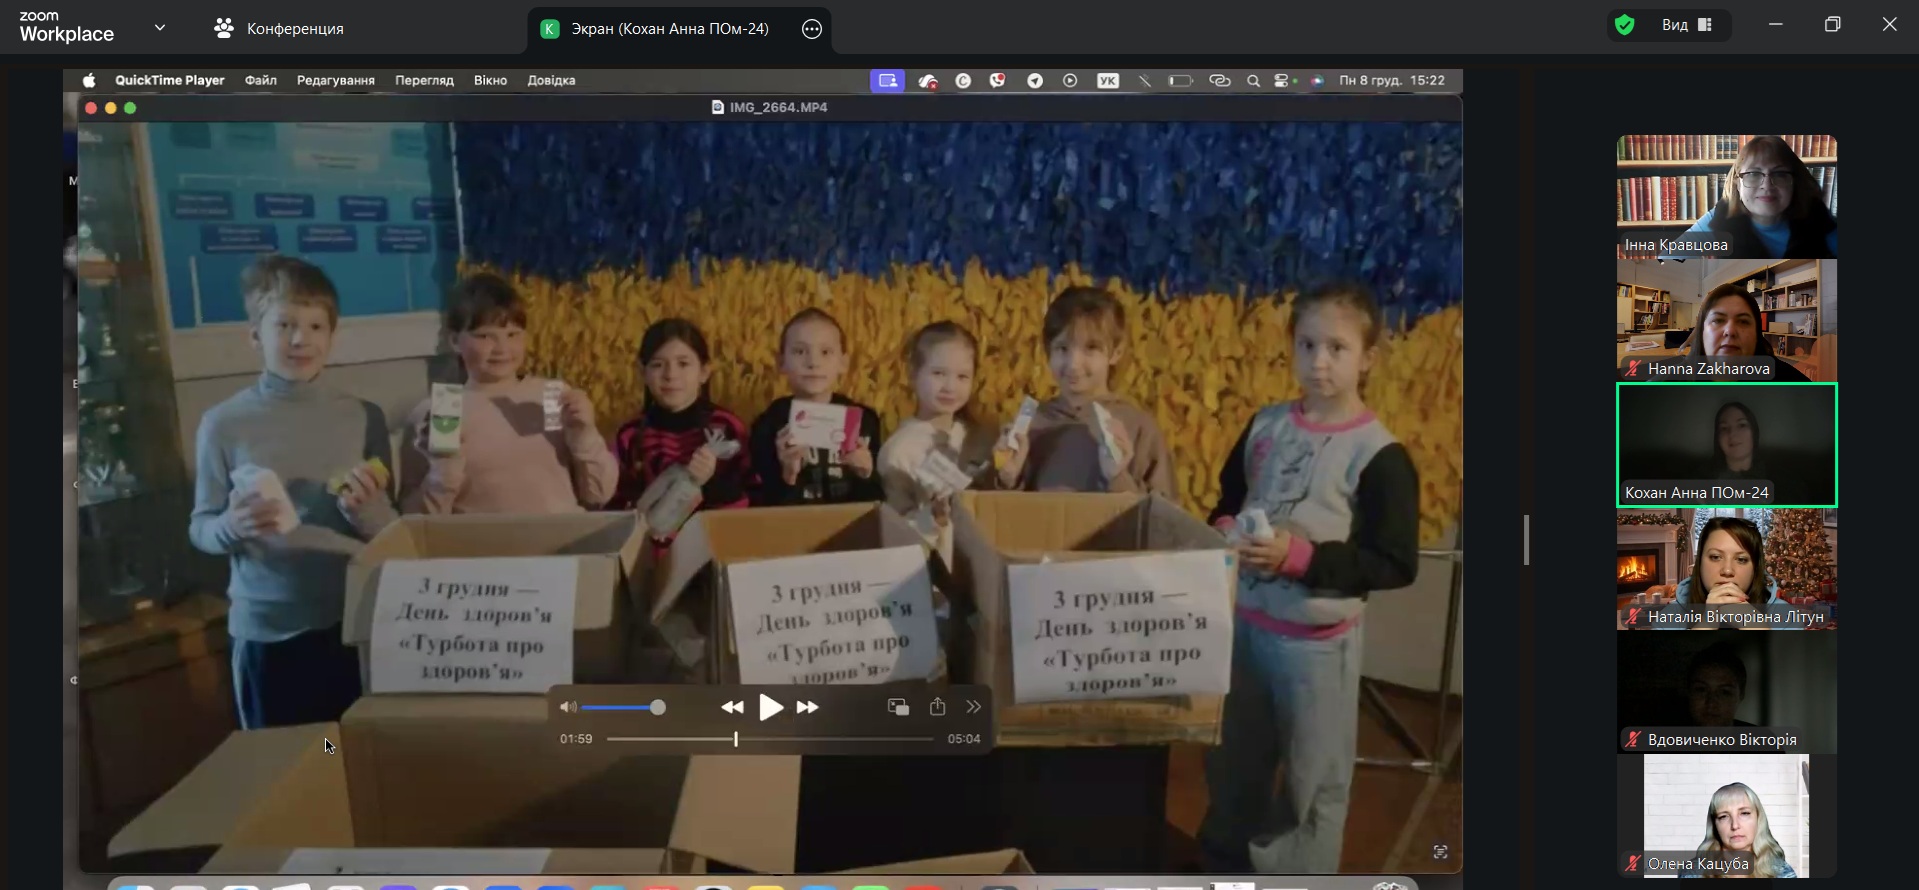
Task: Mute the video via speaker icon
Action: pos(568,707)
